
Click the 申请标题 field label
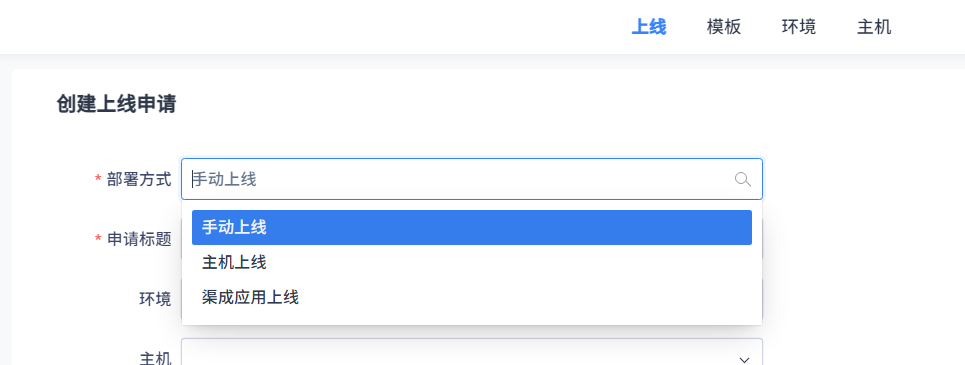point(139,239)
